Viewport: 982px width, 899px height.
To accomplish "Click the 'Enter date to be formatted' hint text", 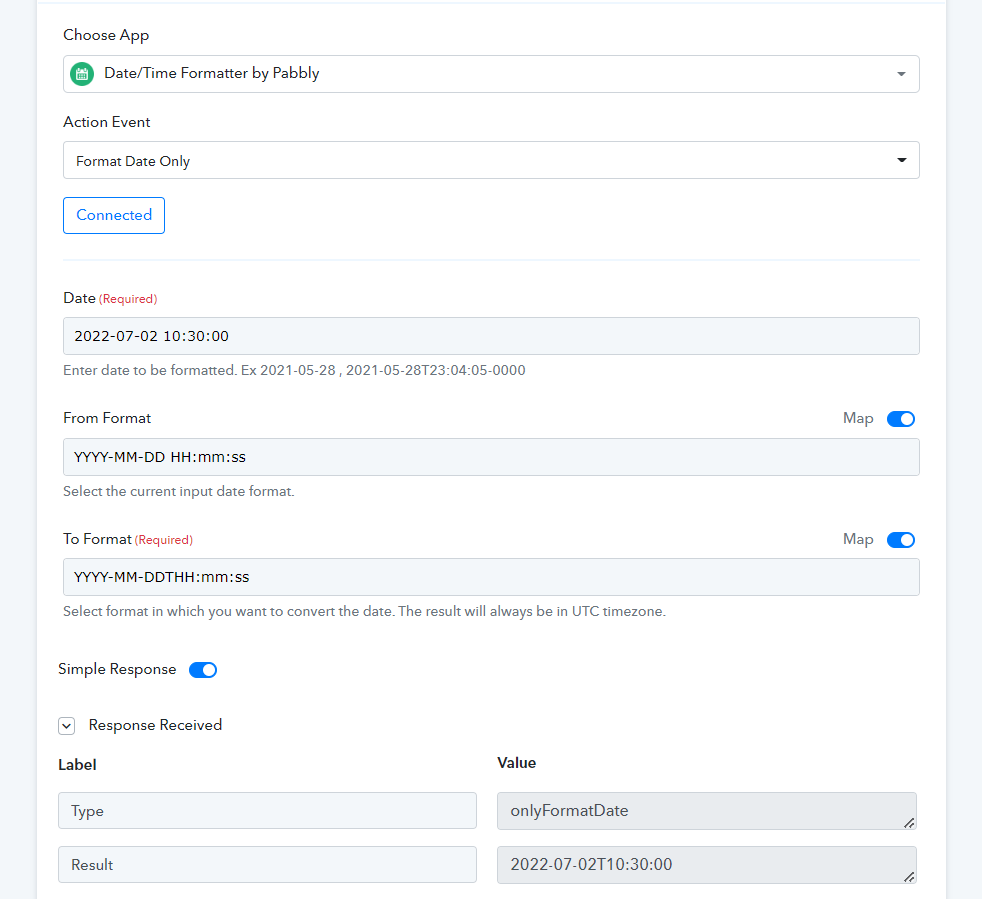I will coord(294,370).
